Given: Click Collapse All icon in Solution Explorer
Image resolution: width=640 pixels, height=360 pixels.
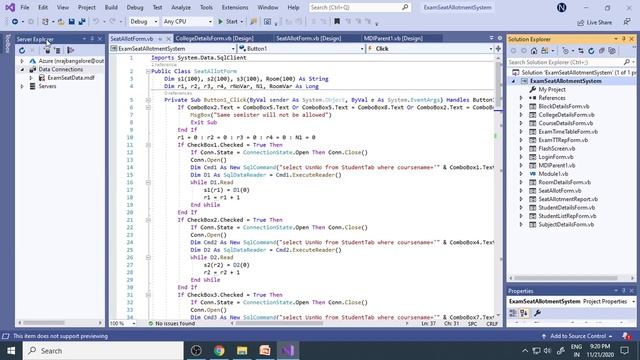Looking at the screenshot, I should tap(602, 51).
